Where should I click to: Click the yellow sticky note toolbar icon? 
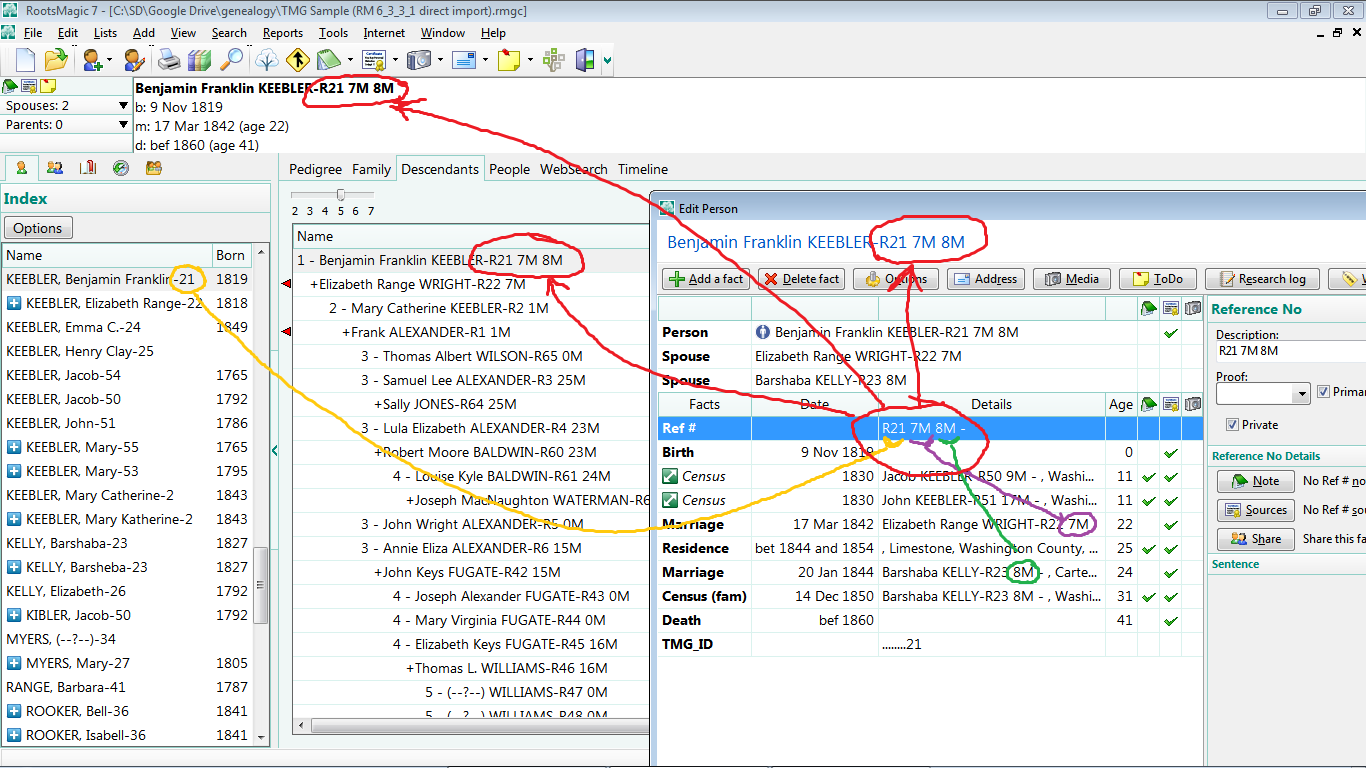click(508, 60)
